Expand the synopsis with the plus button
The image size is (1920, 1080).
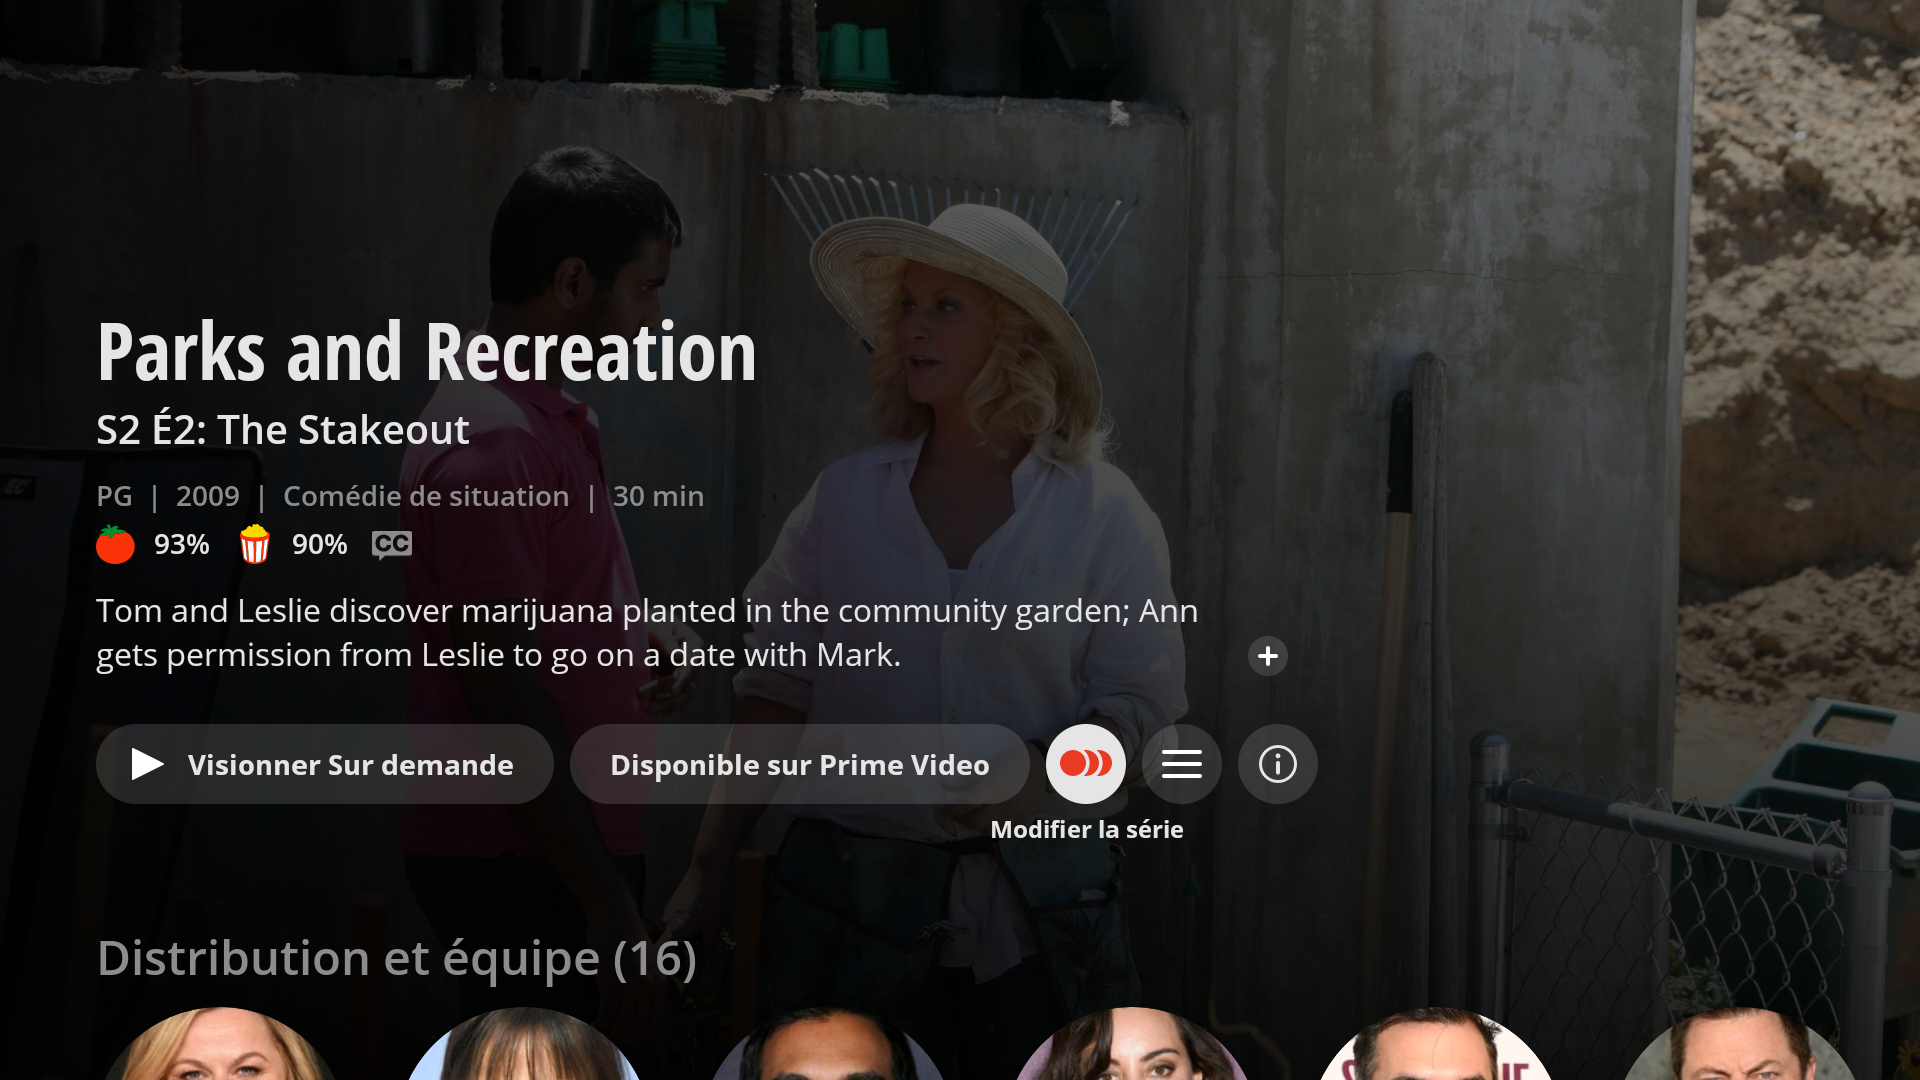pos(1268,656)
